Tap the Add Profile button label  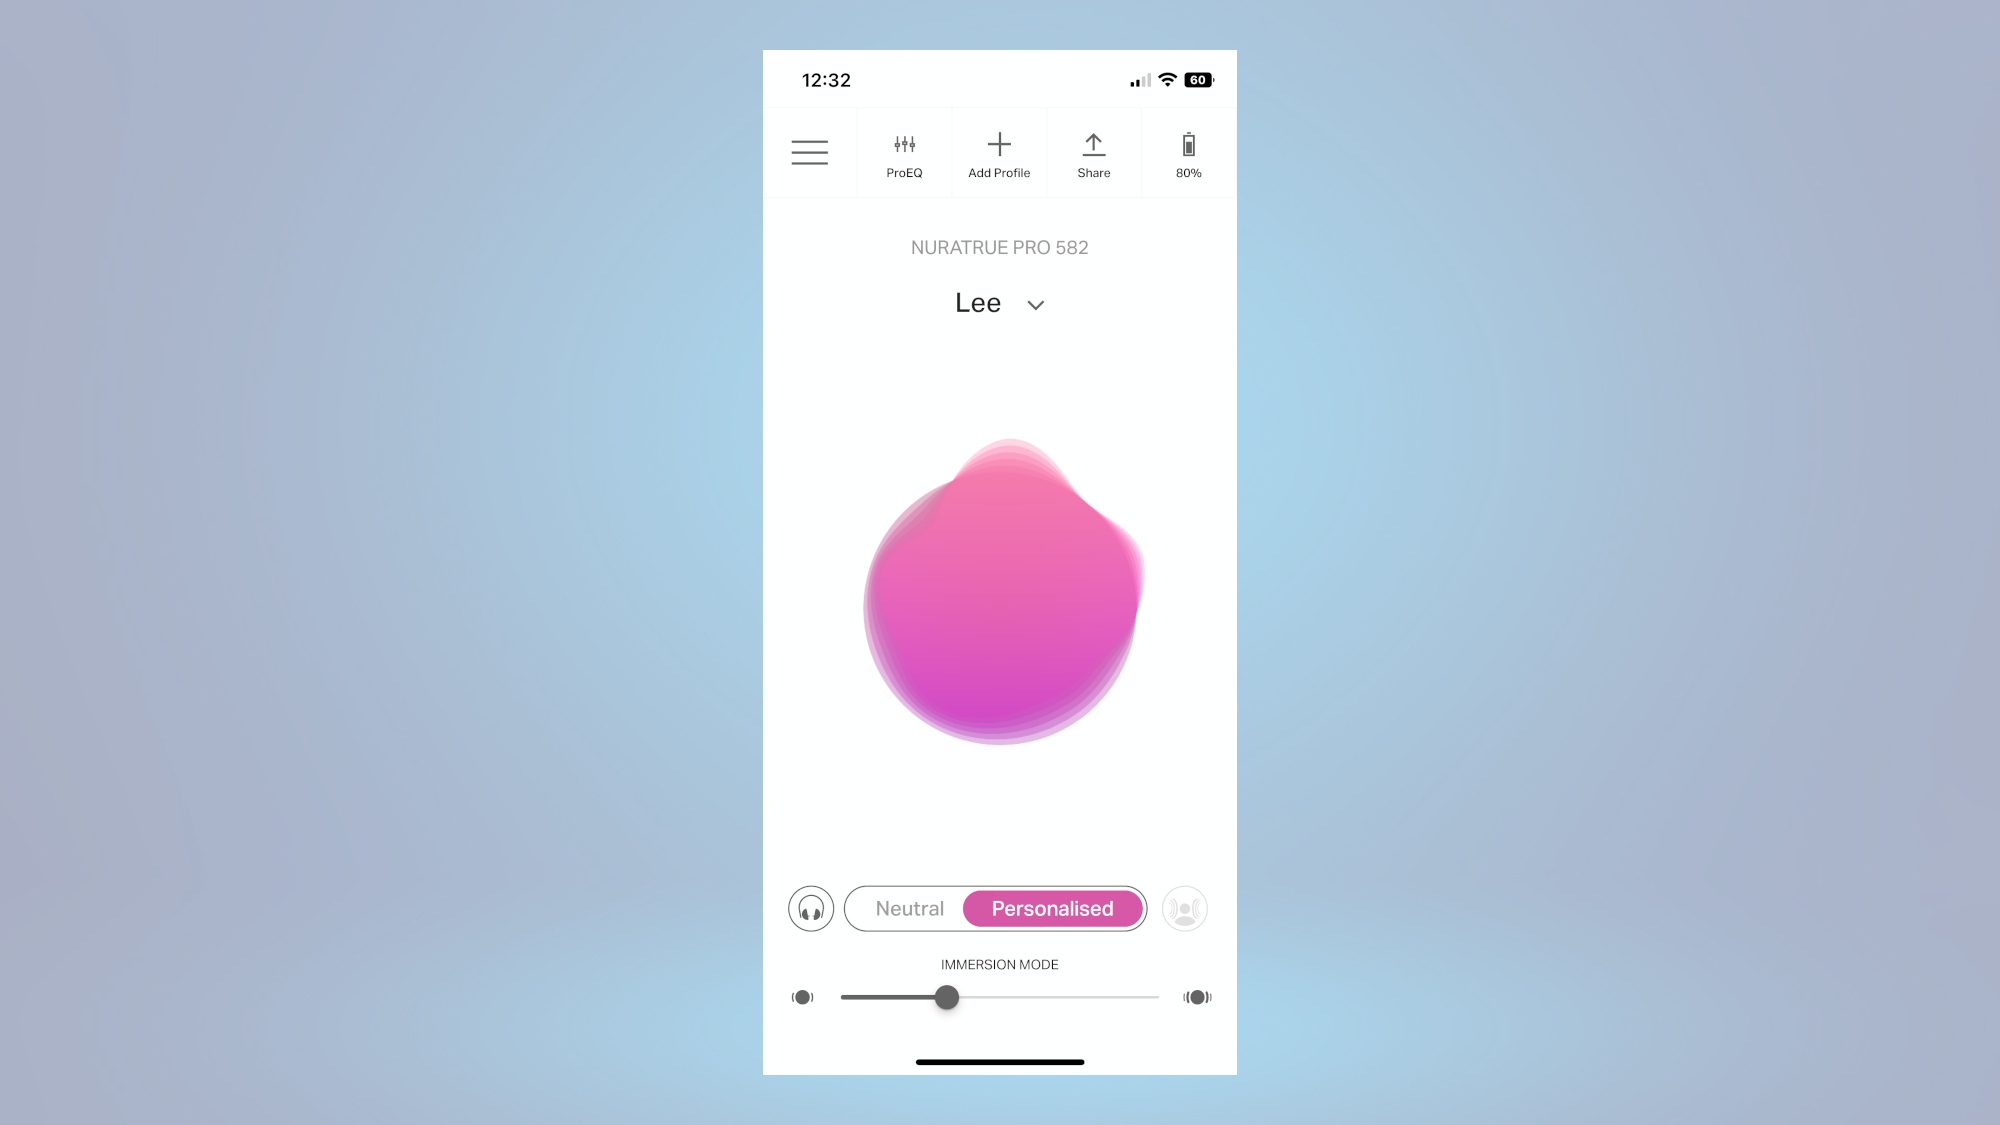(999, 172)
